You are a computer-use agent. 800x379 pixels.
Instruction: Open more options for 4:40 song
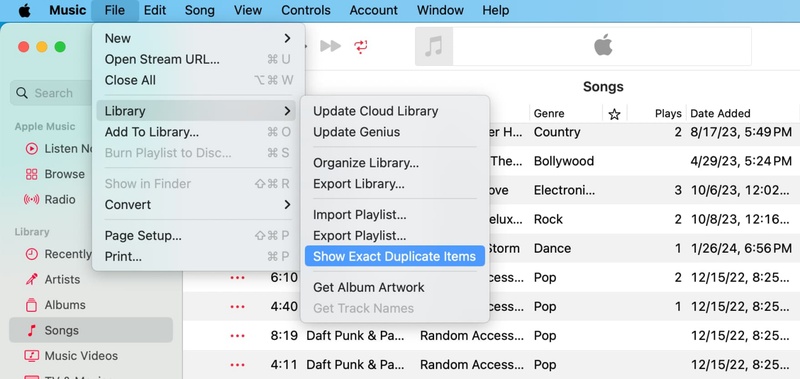(238, 307)
